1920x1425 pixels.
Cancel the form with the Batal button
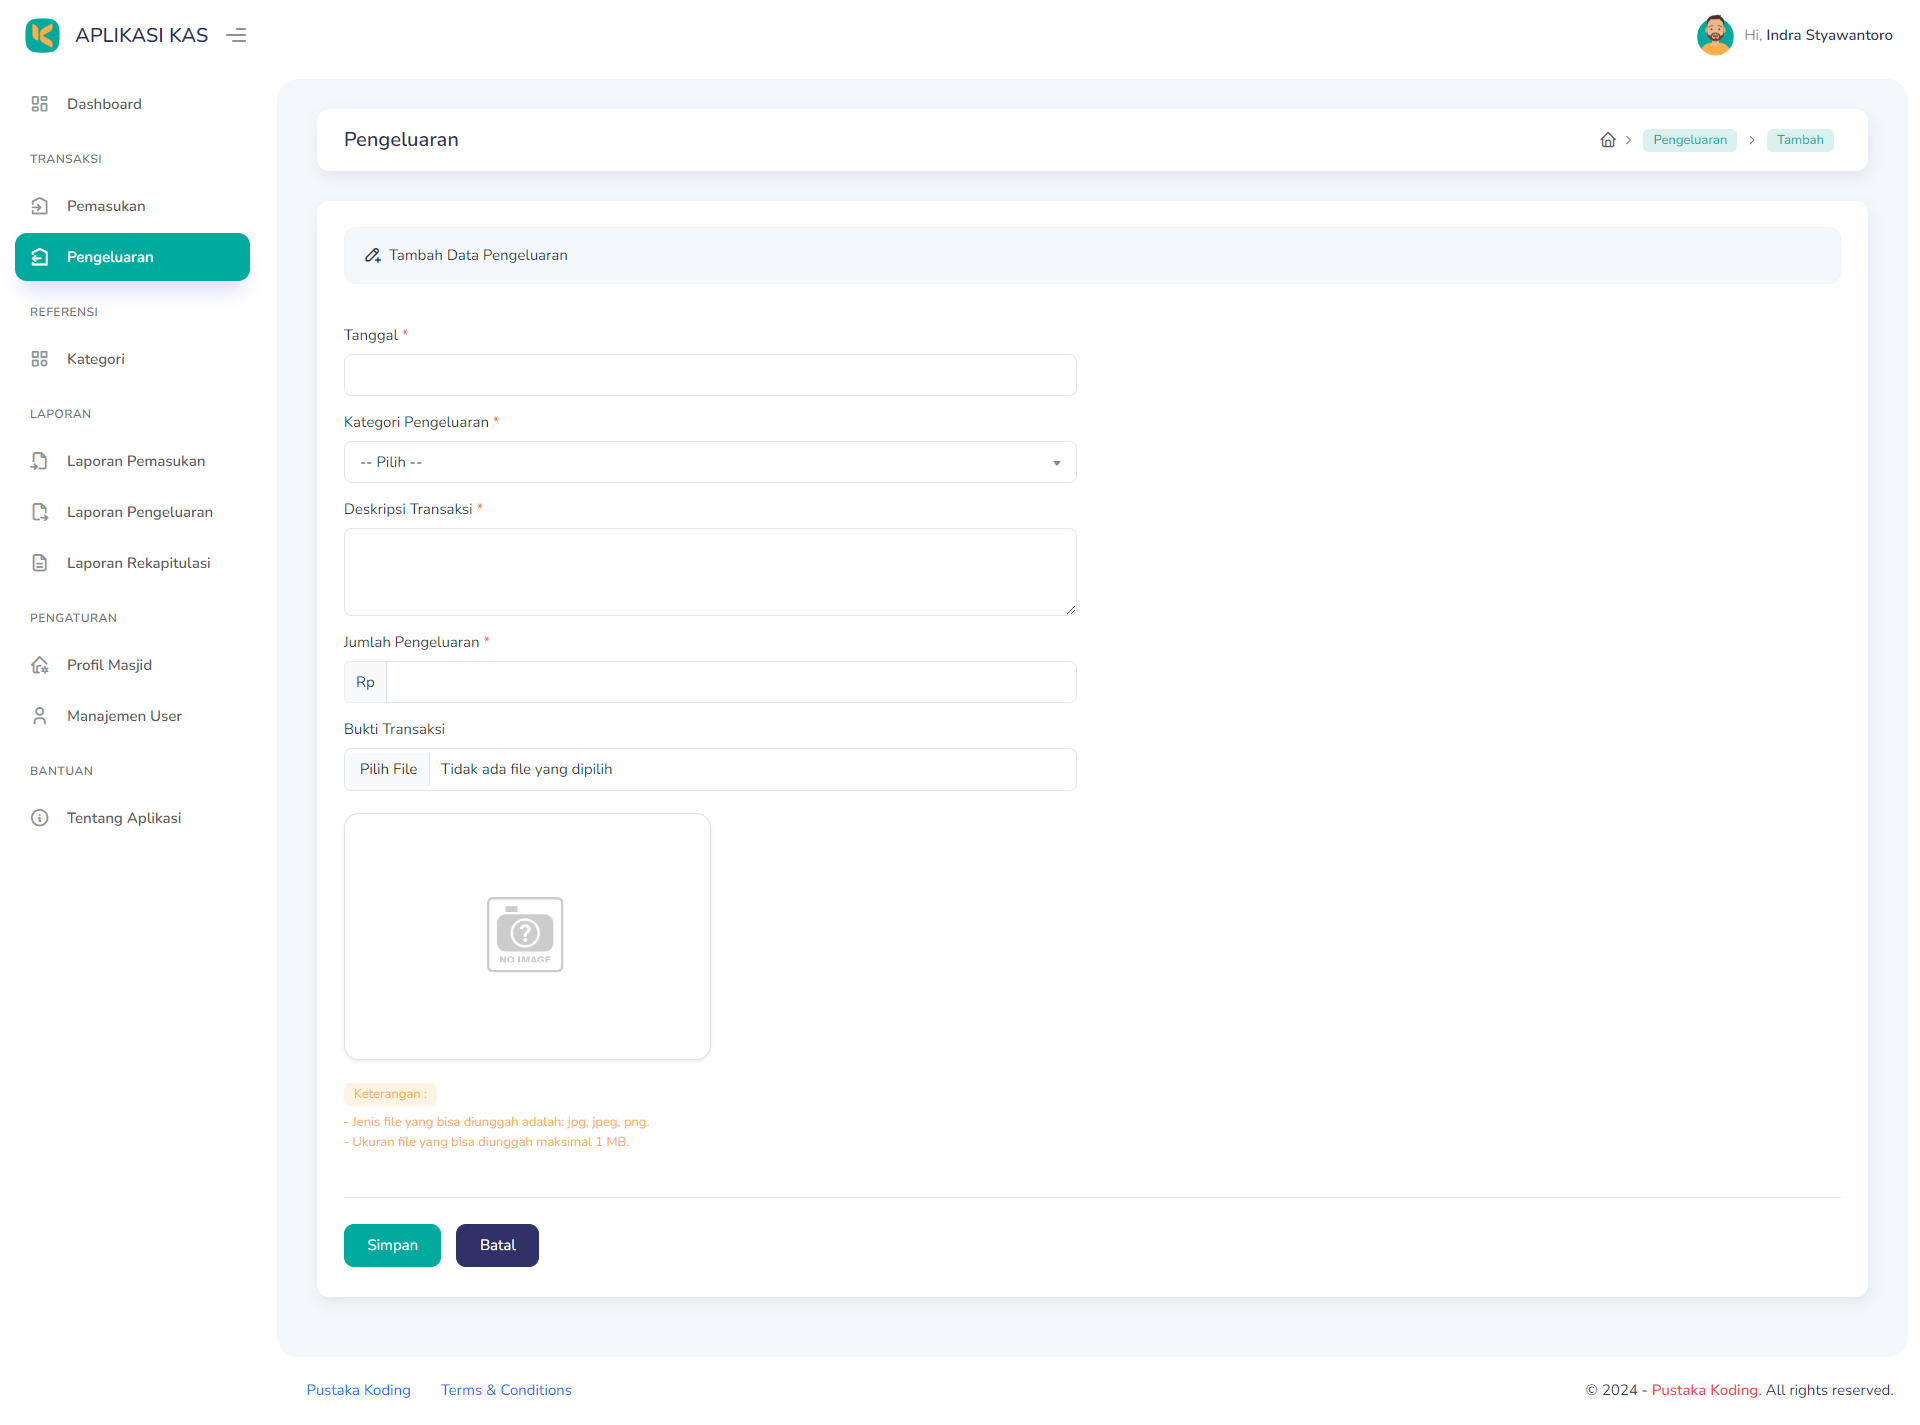pos(497,1245)
